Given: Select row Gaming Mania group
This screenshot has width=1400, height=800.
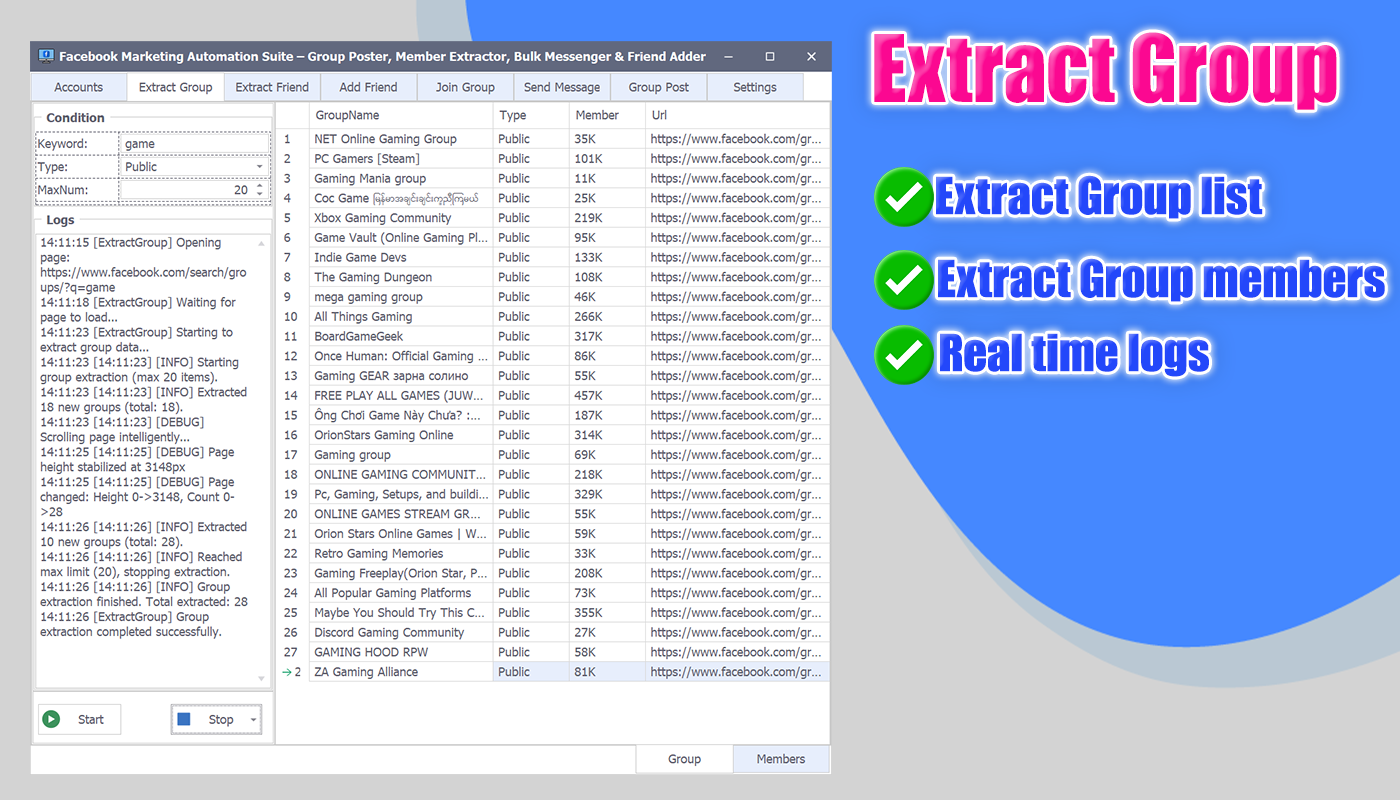Looking at the screenshot, I should tap(554, 178).
